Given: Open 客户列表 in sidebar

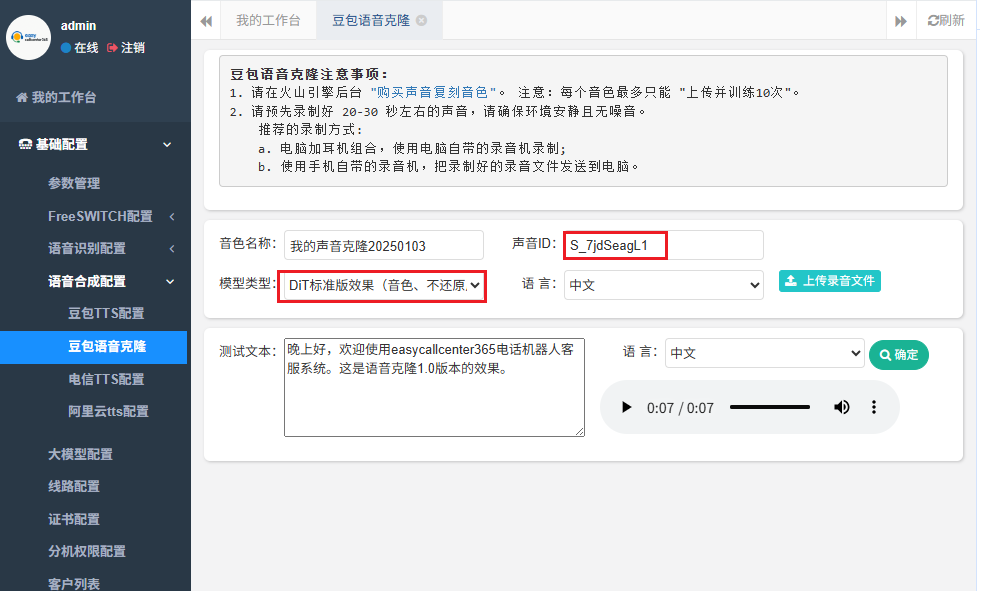Looking at the screenshot, I should pyautogui.click(x=74, y=583).
